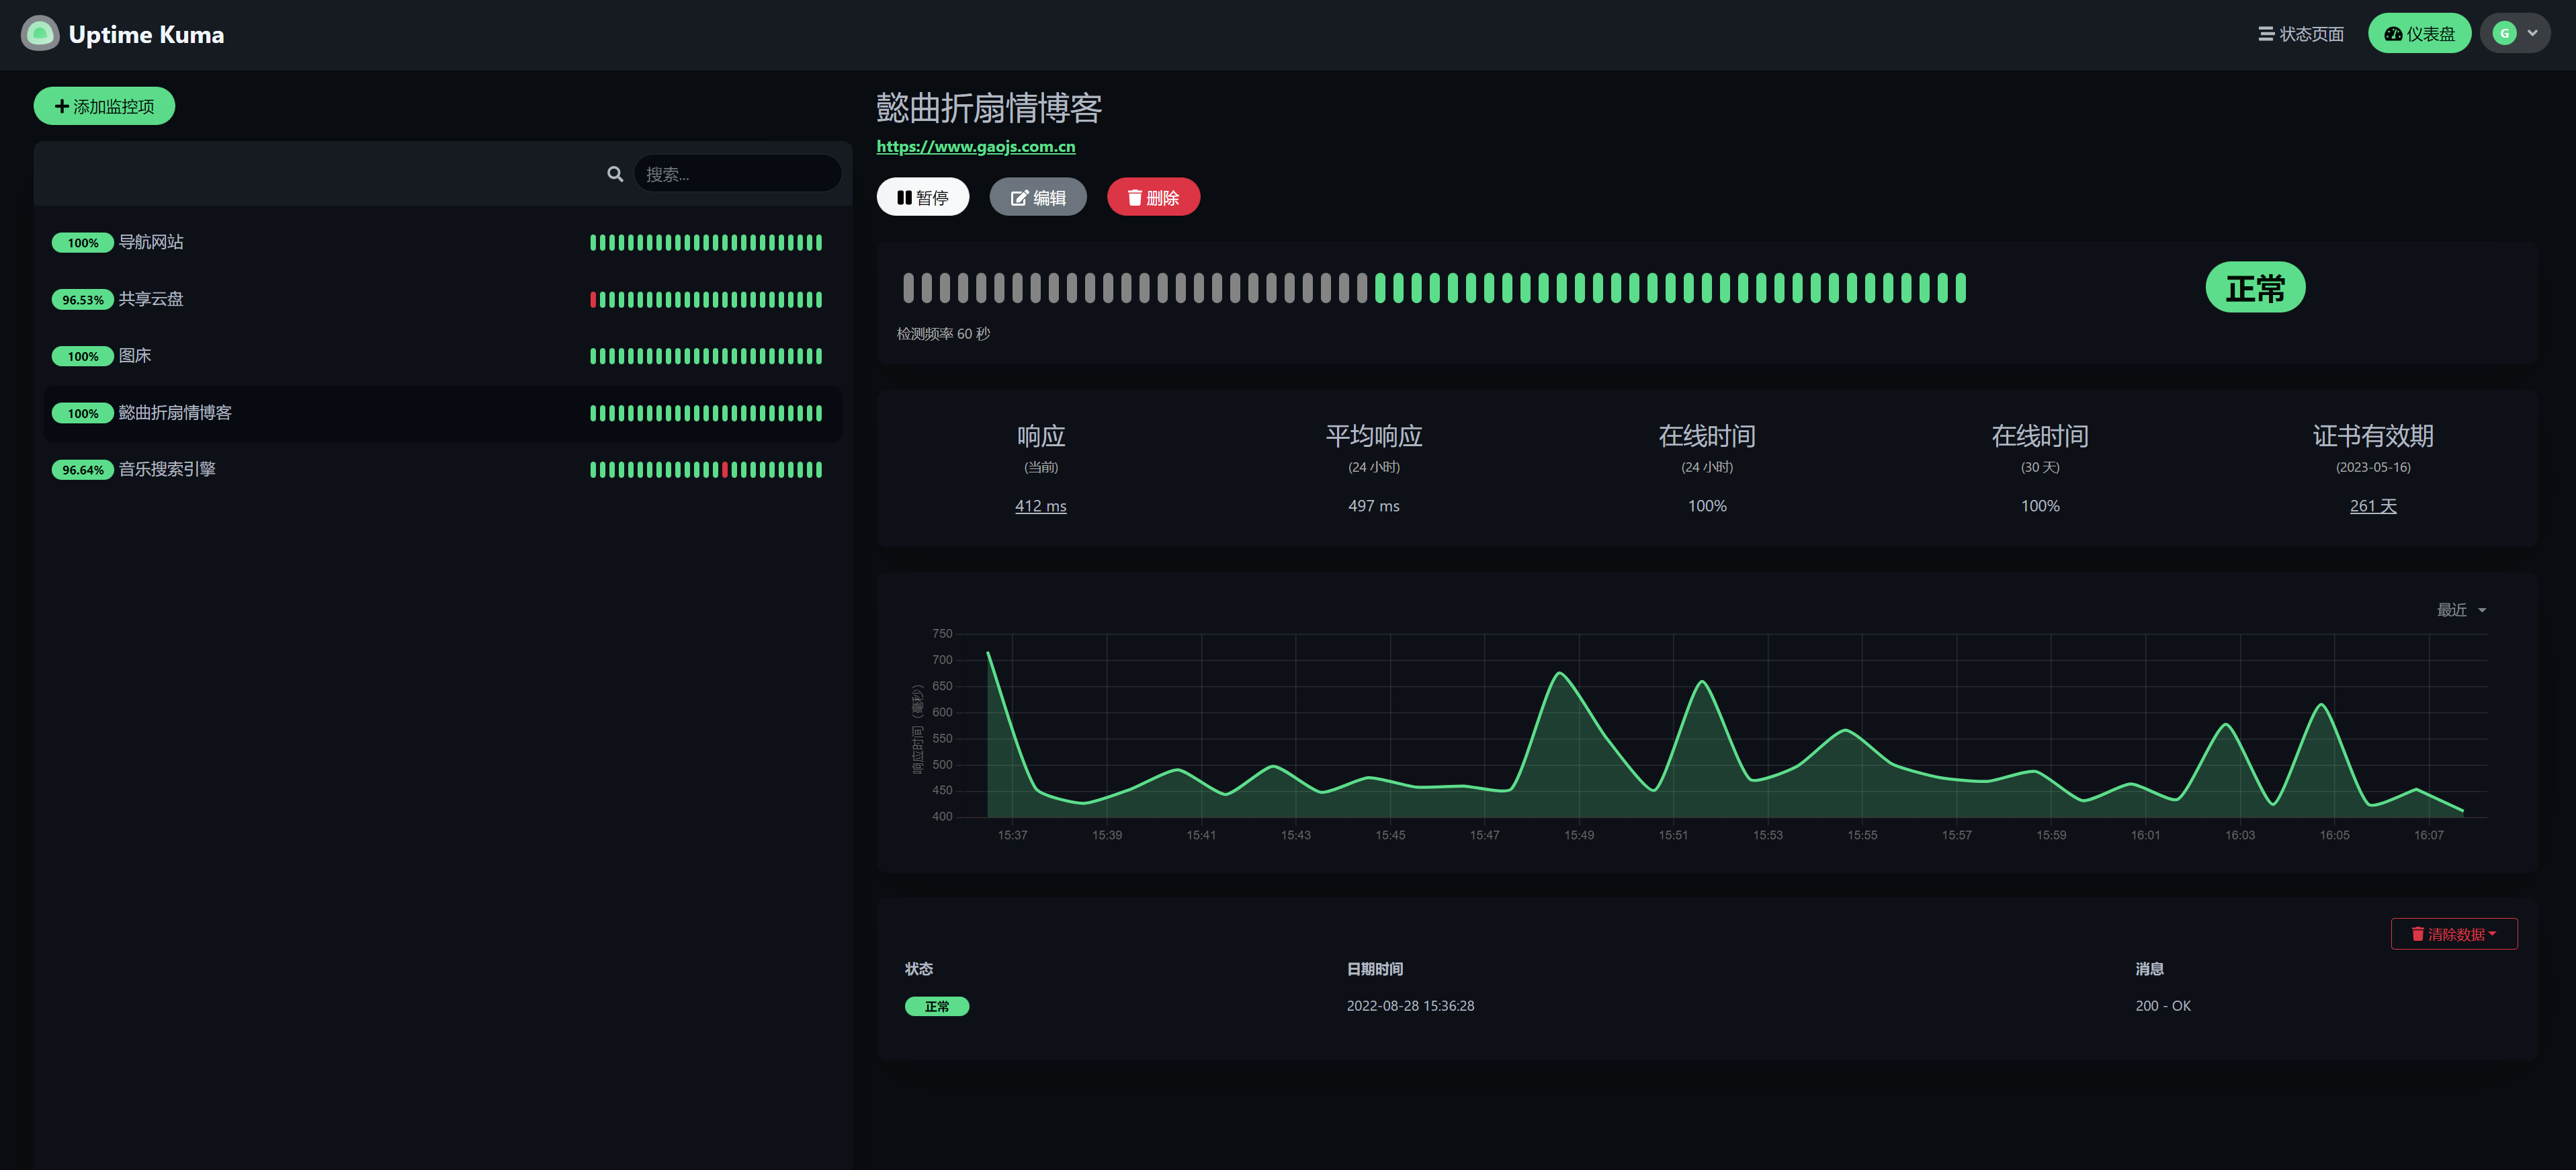Open the https://www.gaojs.com.cn link
The width and height of the screenshot is (2576, 1170).
(976, 146)
